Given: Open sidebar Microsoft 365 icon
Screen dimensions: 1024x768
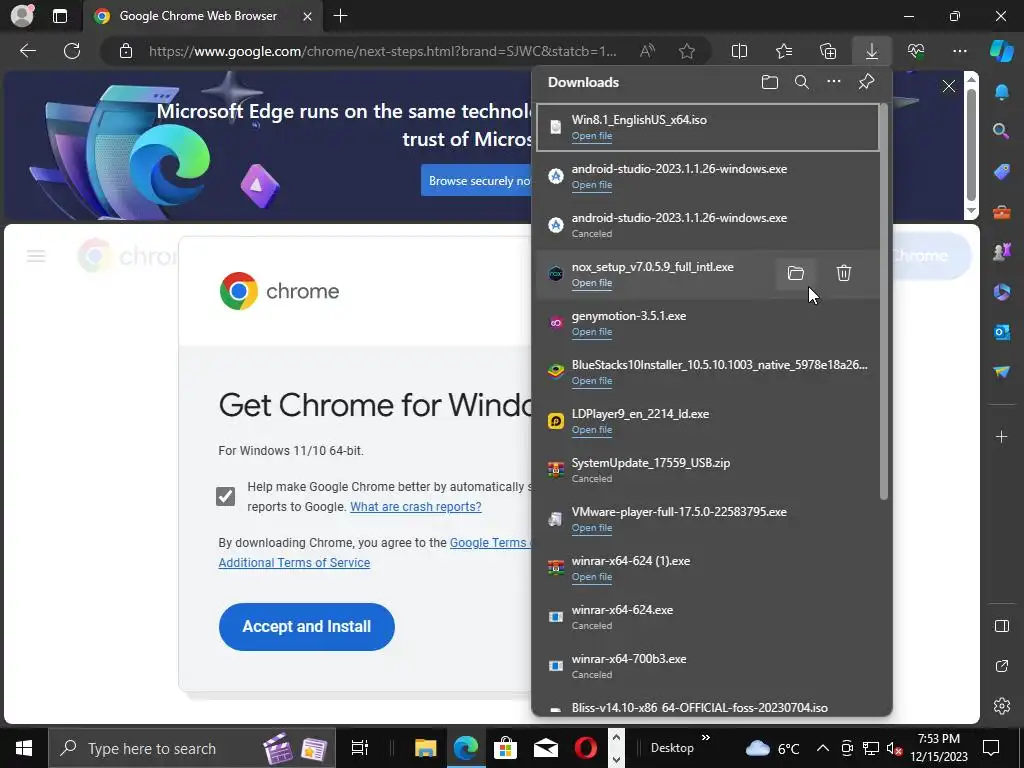Looking at the screenshot, I should 1002,292.
